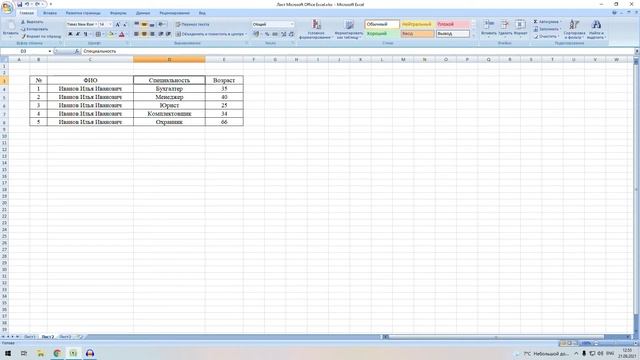The height and width of the screenshot is (360, 640).
Task: Click the large Вставить paste button
Action: tap(10, 28)
